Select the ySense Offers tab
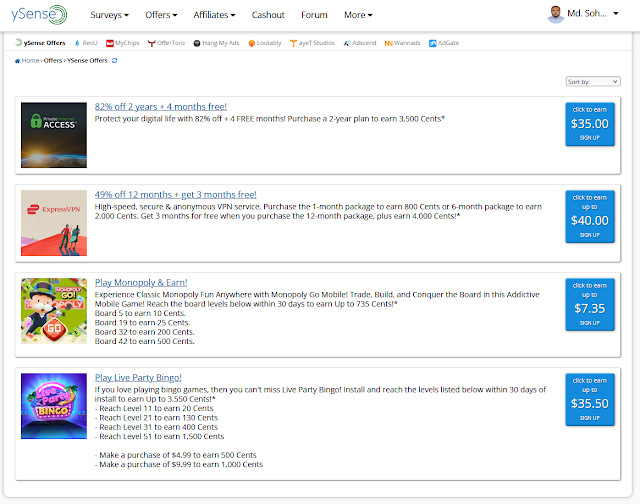This screenshot has height=504, width=640. click(40, 43)
